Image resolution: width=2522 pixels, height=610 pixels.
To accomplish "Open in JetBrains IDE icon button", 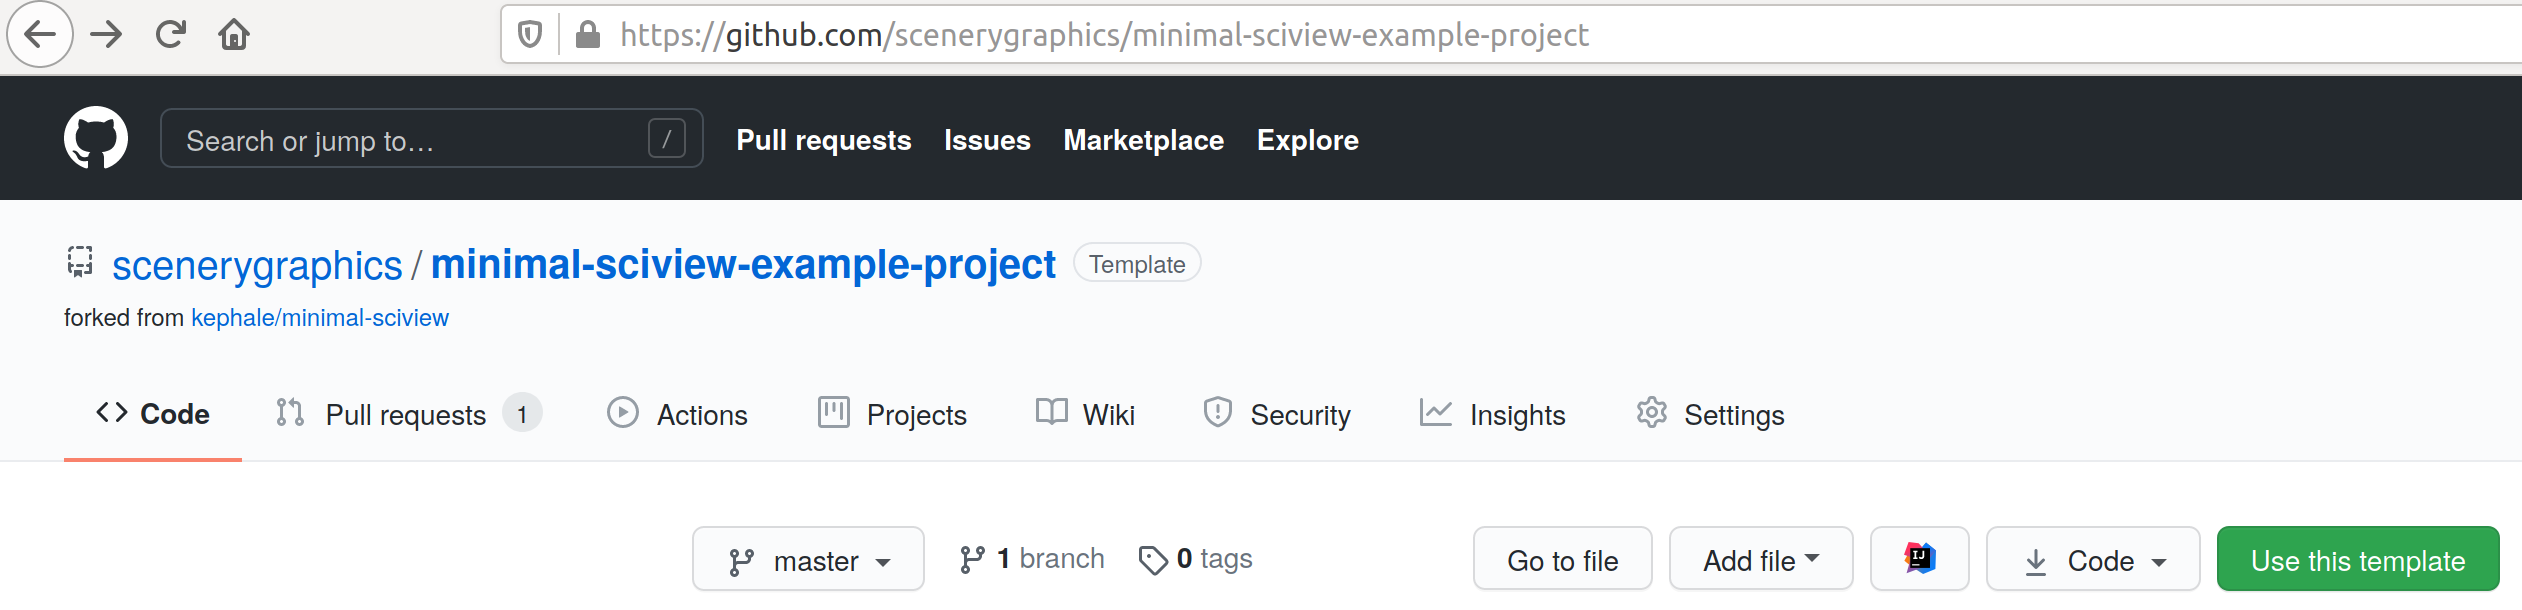I will [x=1919, y=558].
